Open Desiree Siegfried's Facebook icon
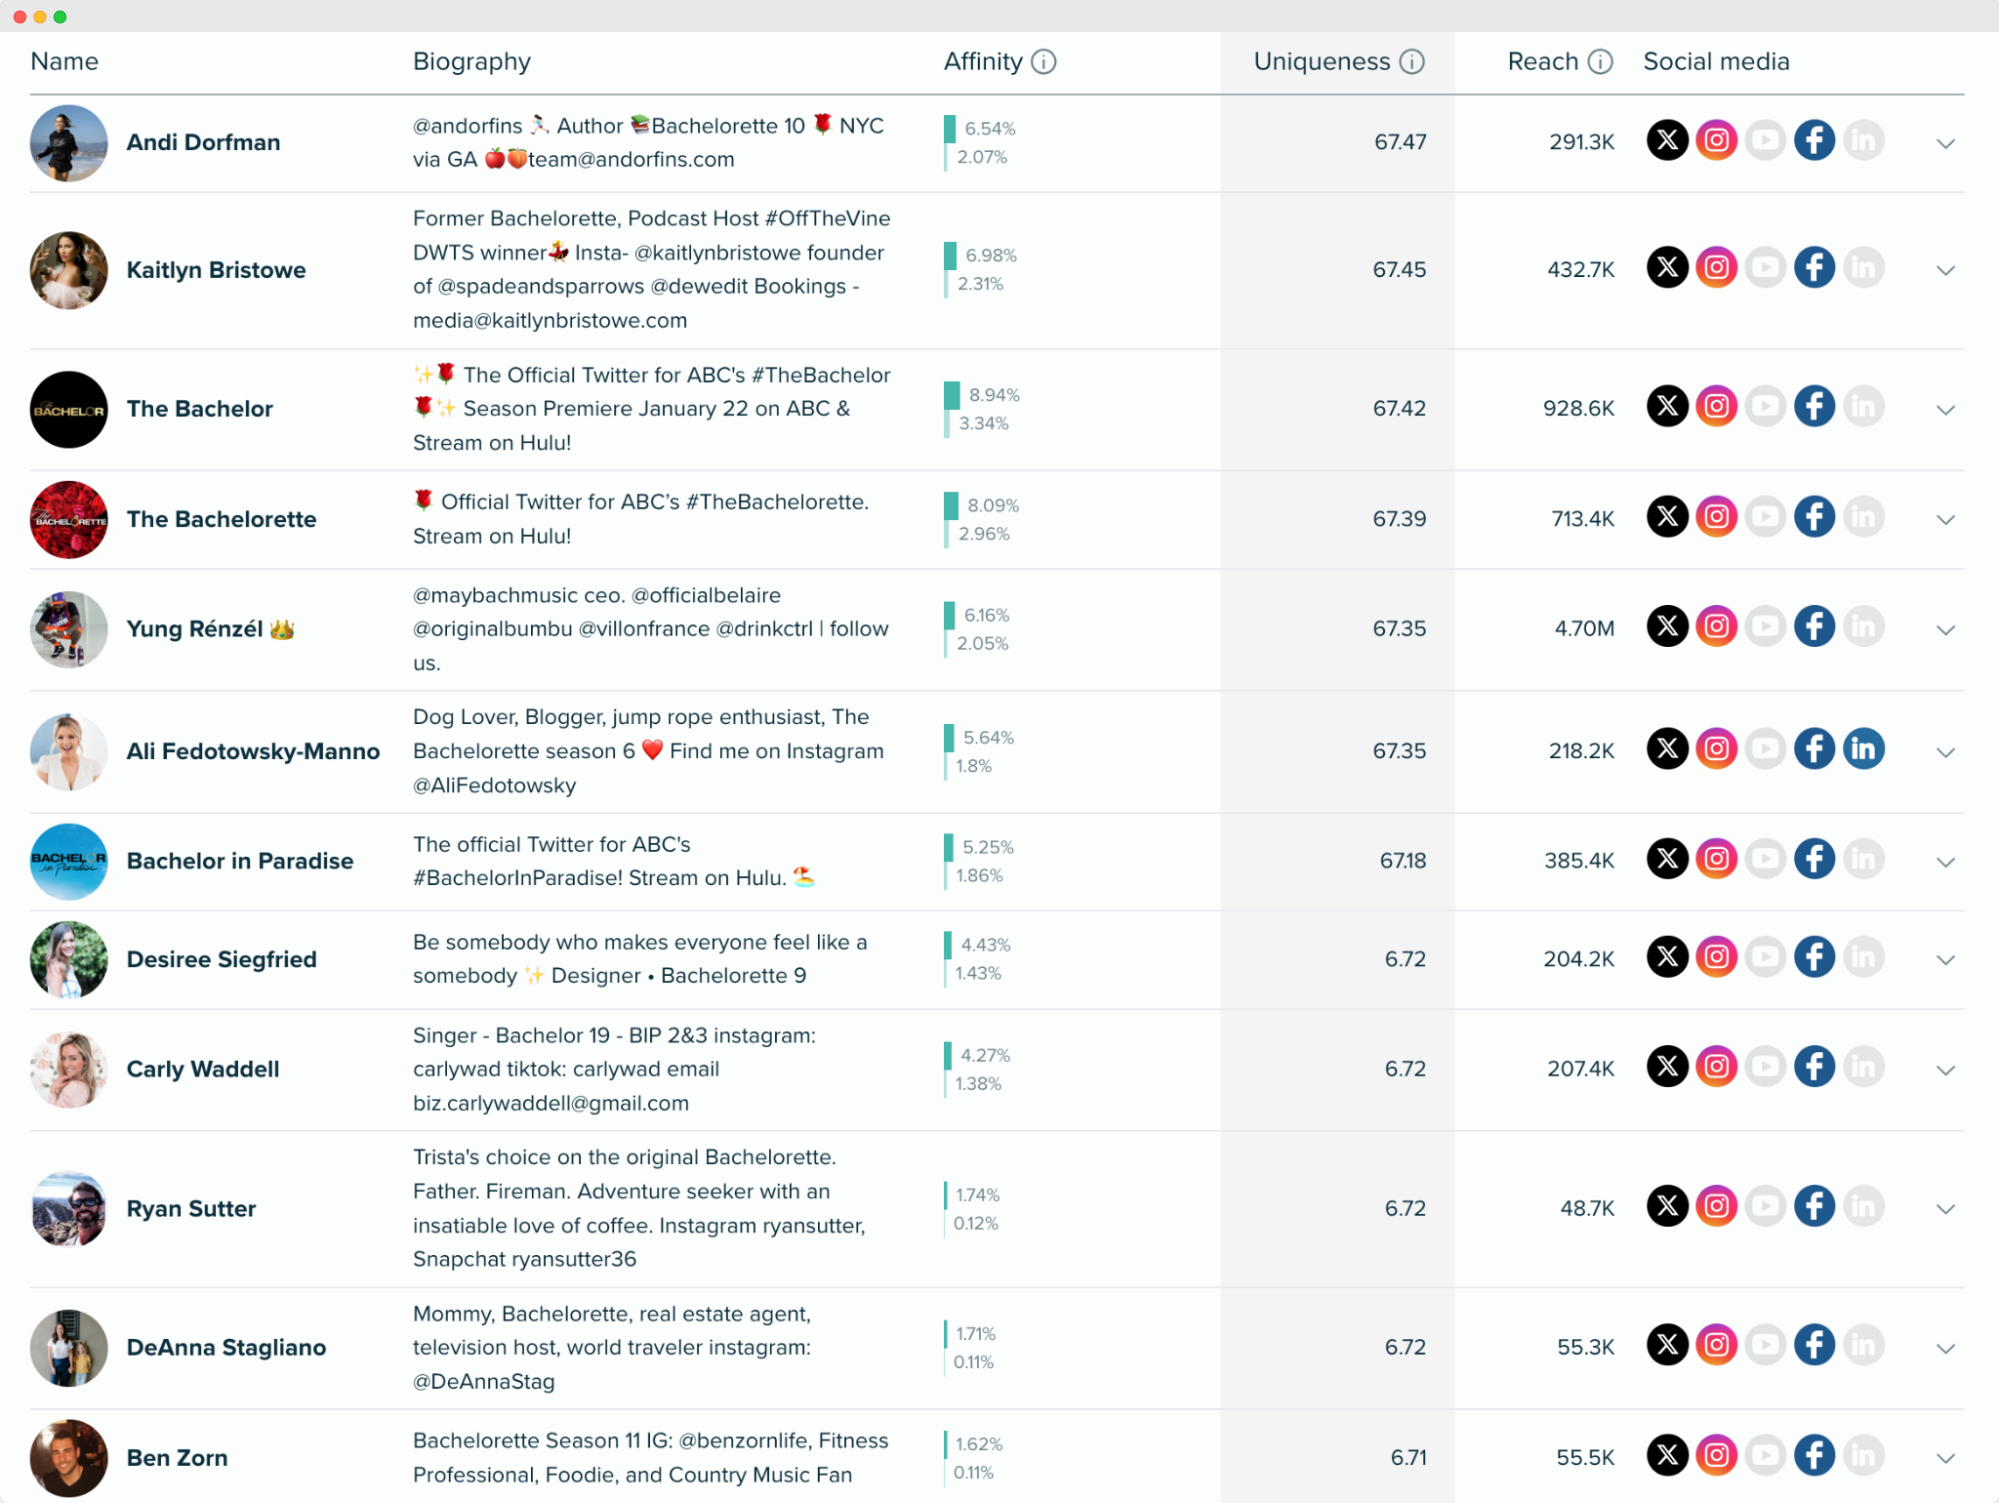The height and width of the screenshot is (1503, 1999). click(x=1814, y=957)
